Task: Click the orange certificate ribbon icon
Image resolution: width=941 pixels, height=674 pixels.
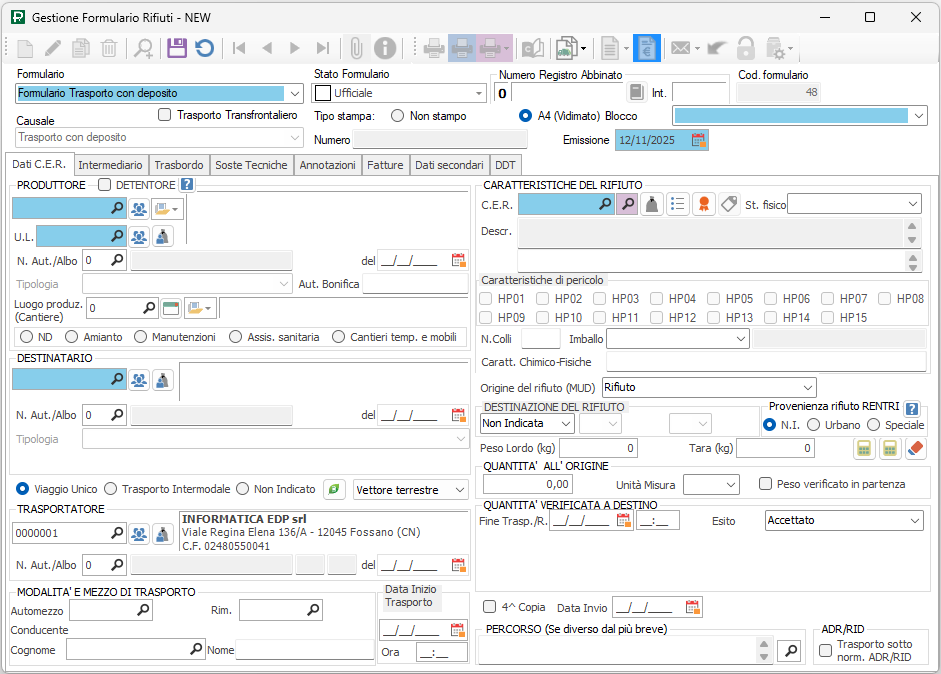Action: pyautogui.click(x=704, y=204)
